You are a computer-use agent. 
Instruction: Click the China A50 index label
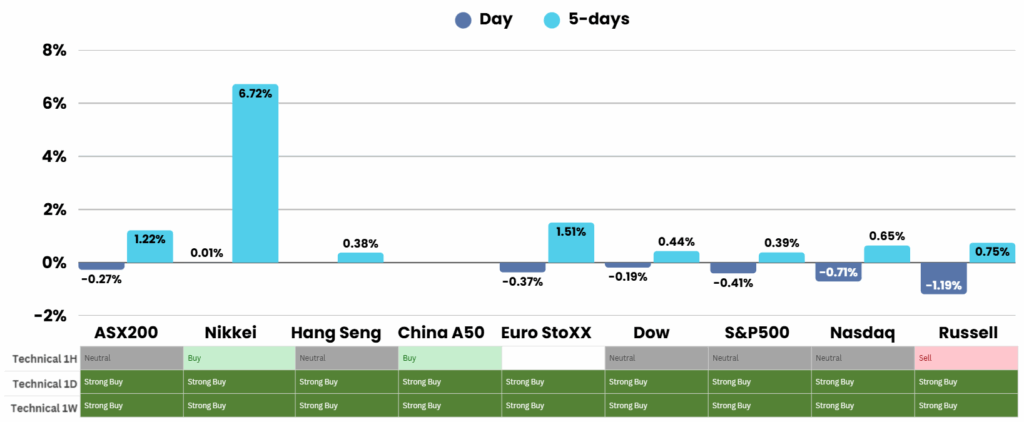tap(440, 333)
